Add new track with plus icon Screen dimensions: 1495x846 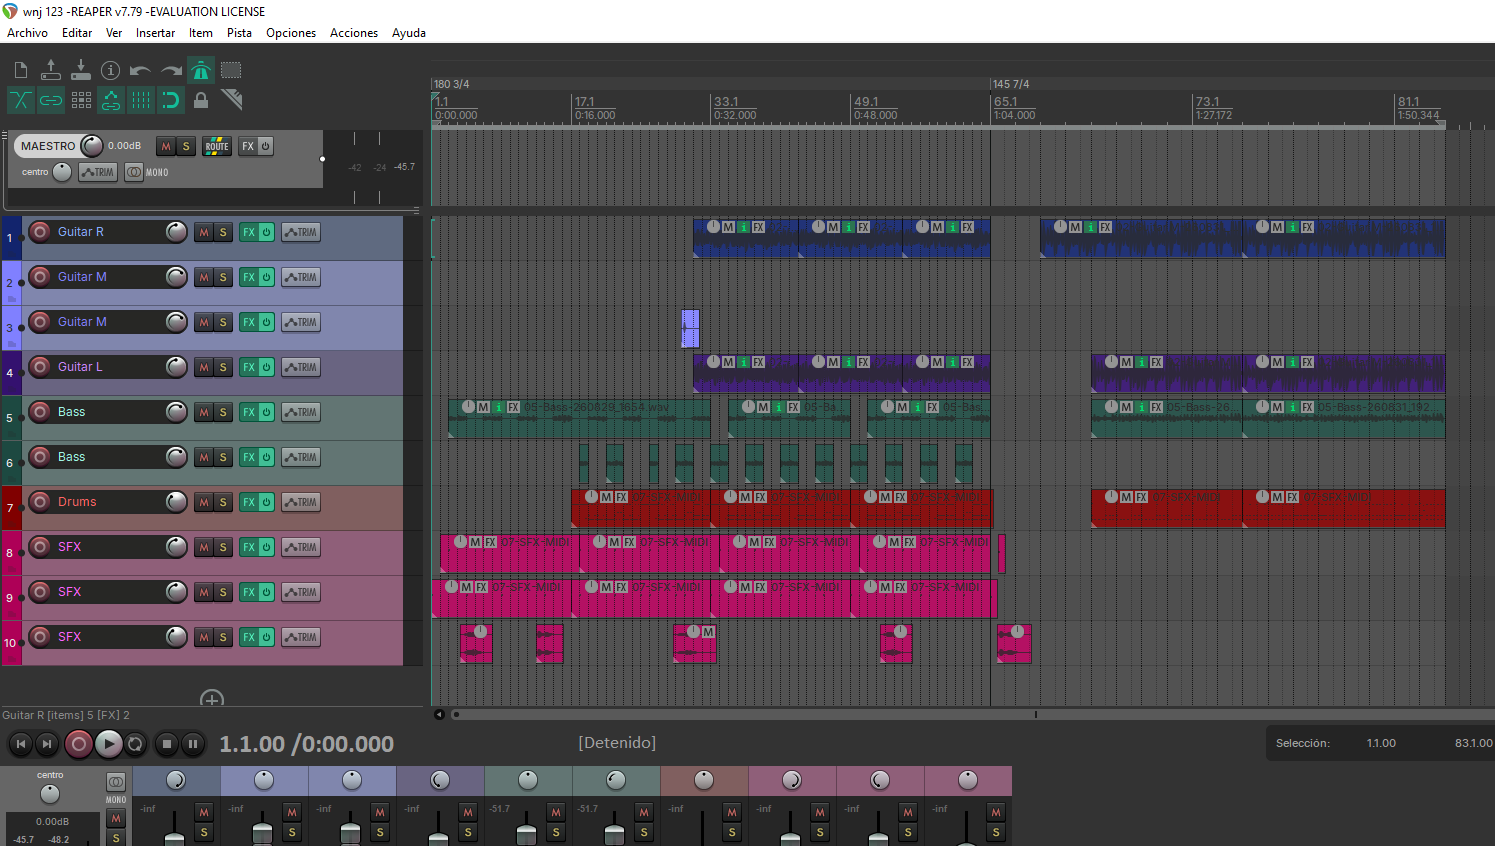pyautogui.click(x=212, y=699)
